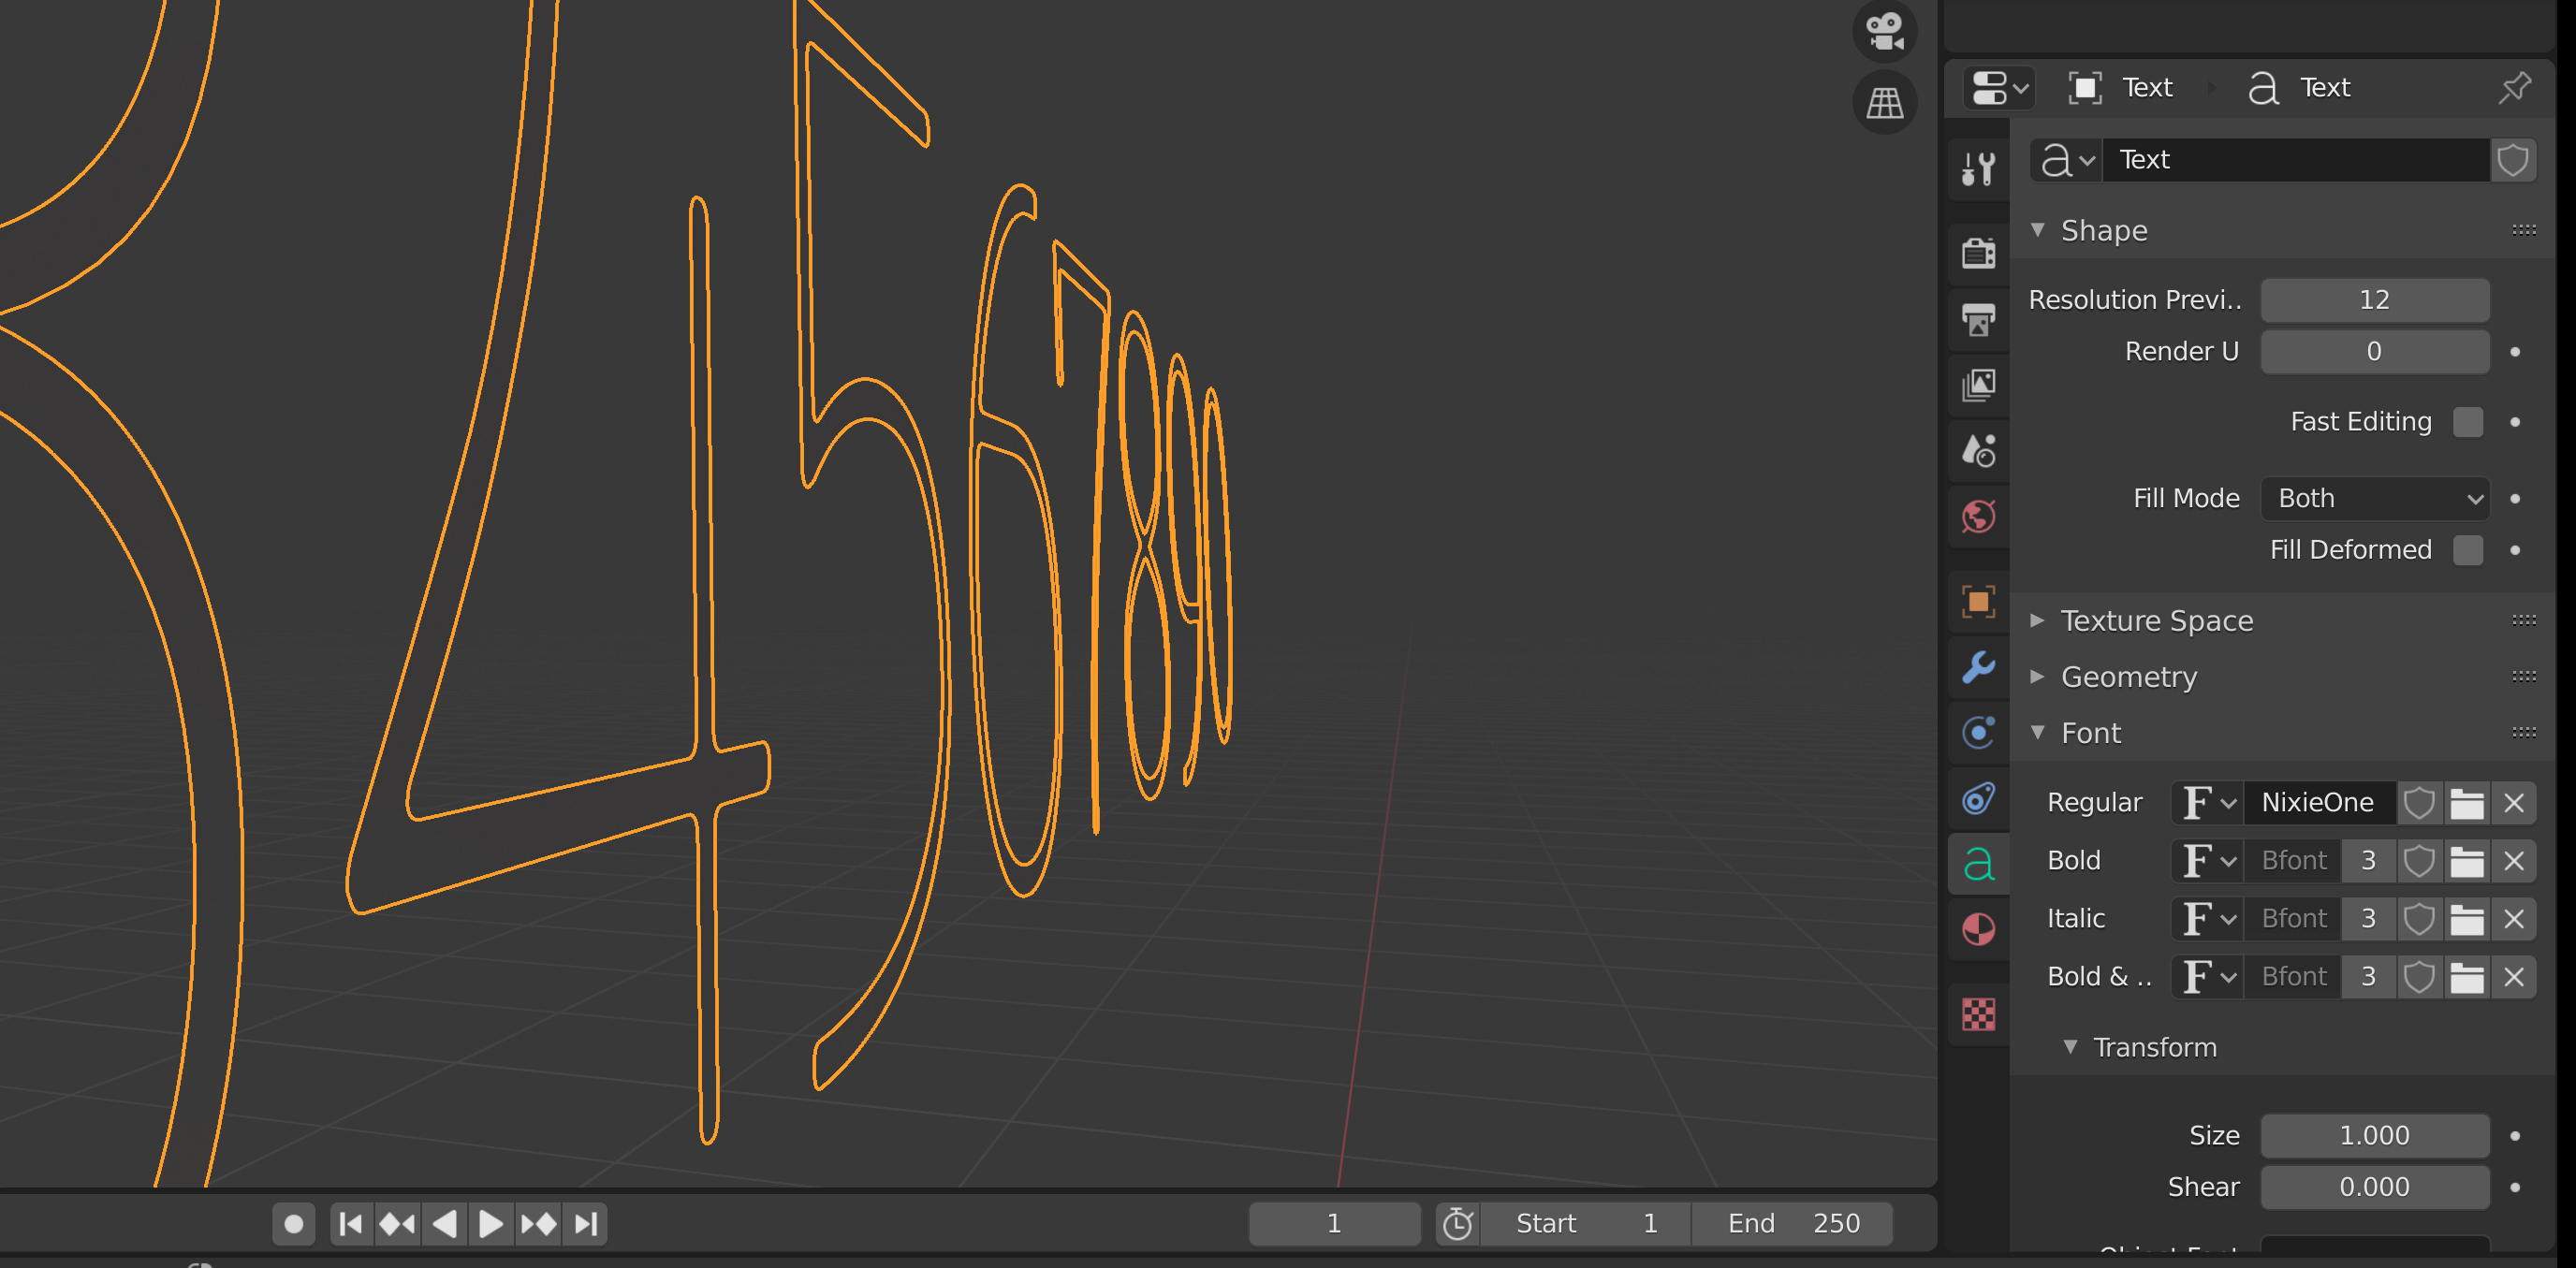2576x1268 pixels.
Task: Open the text data-block browse dropdown
Action: click(2066, 160)
